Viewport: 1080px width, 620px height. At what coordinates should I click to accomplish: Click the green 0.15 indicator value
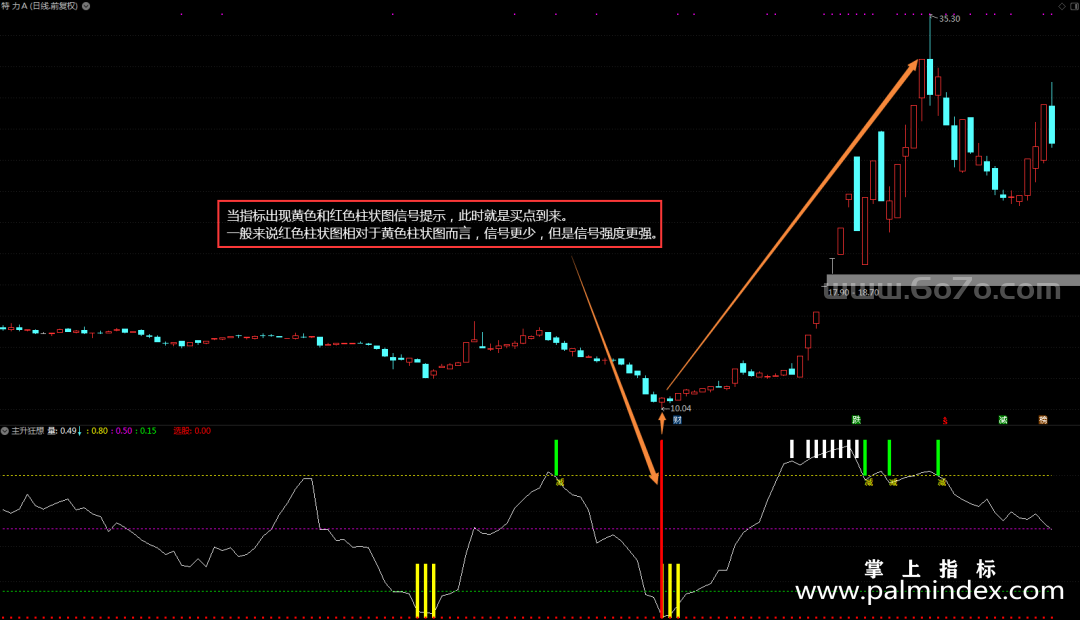pos(146,431)
